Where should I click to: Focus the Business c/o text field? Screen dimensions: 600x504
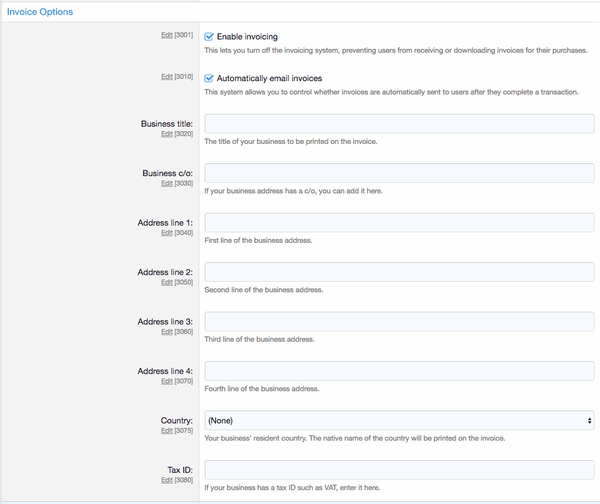tap(399, 173)
